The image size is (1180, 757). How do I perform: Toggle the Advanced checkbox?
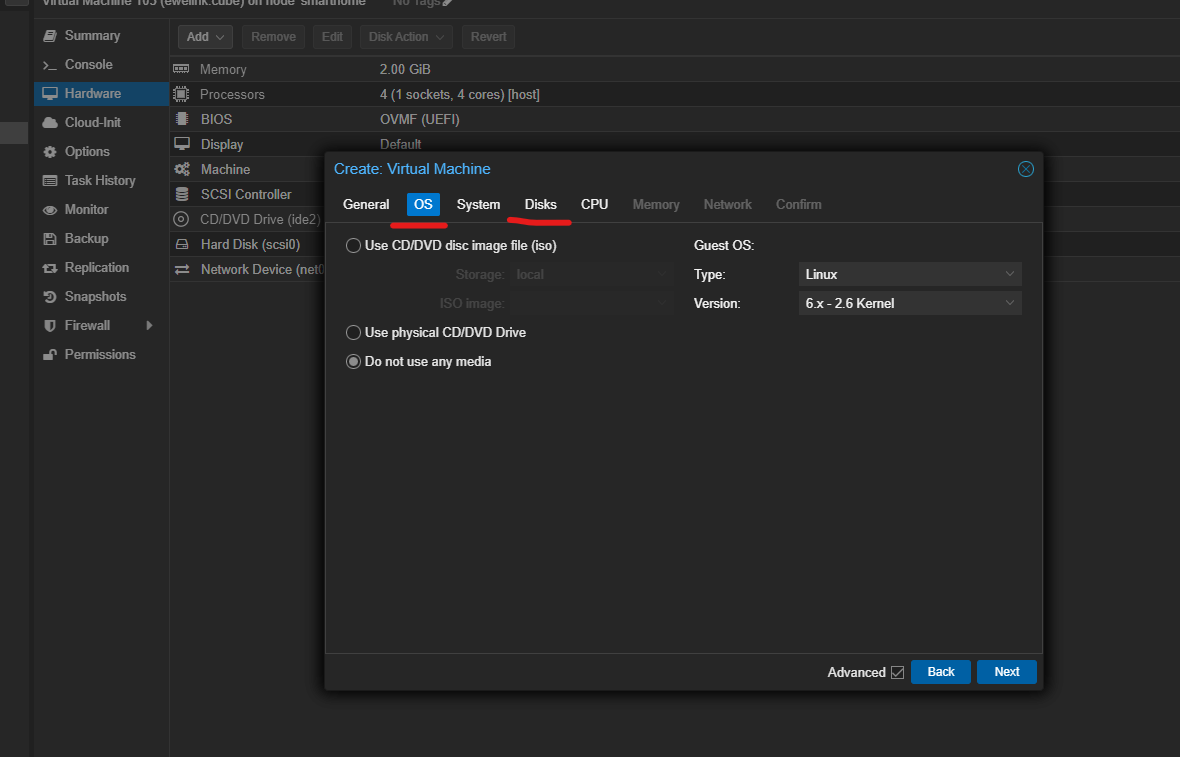897,673
